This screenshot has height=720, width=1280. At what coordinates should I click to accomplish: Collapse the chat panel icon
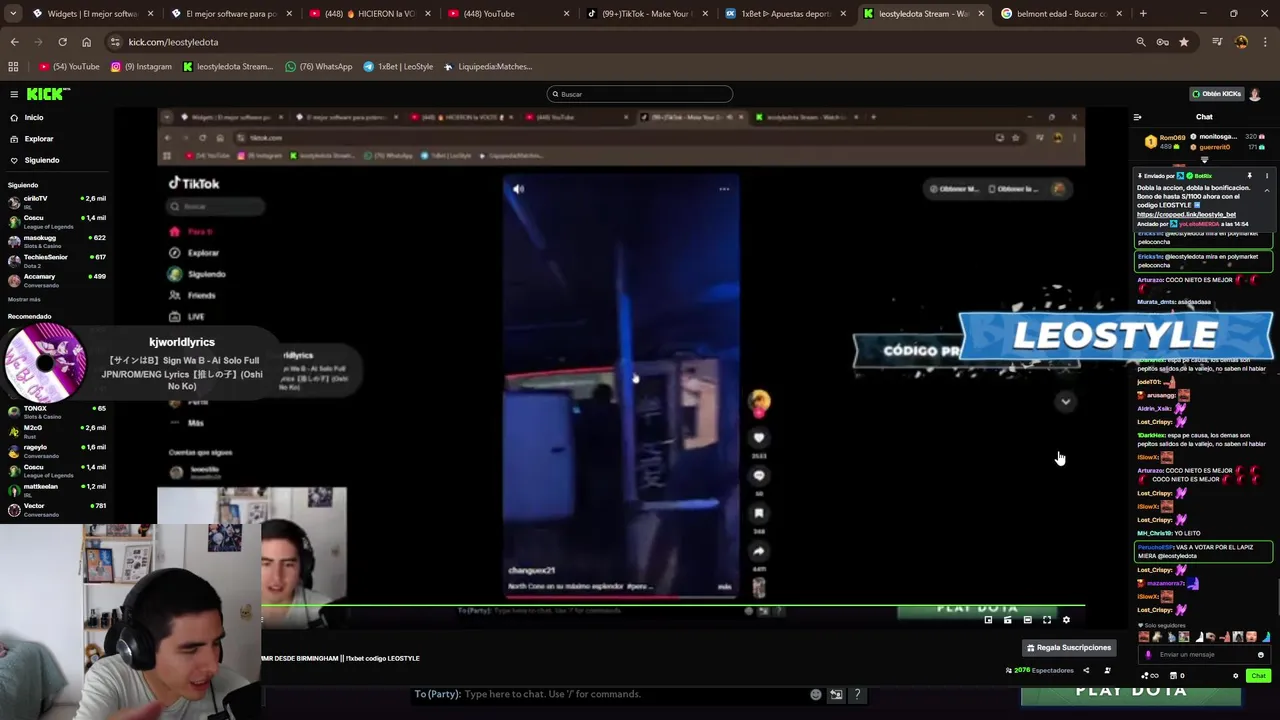click(1137, 117)
